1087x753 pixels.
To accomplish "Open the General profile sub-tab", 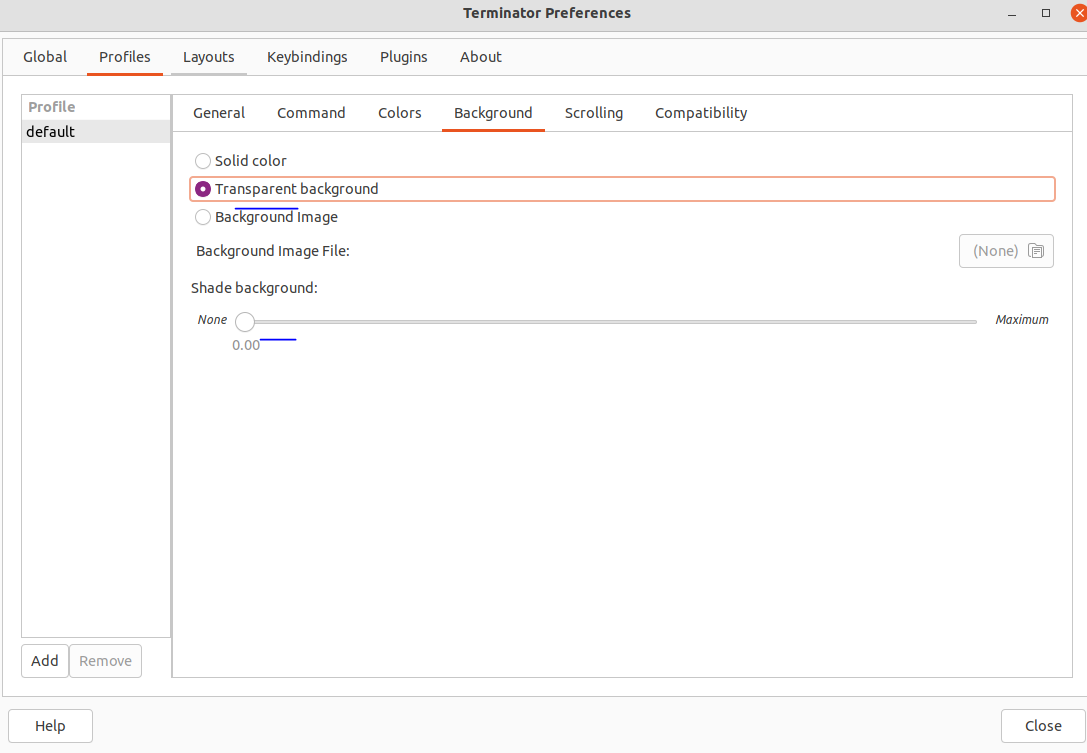I will [219, 113].
